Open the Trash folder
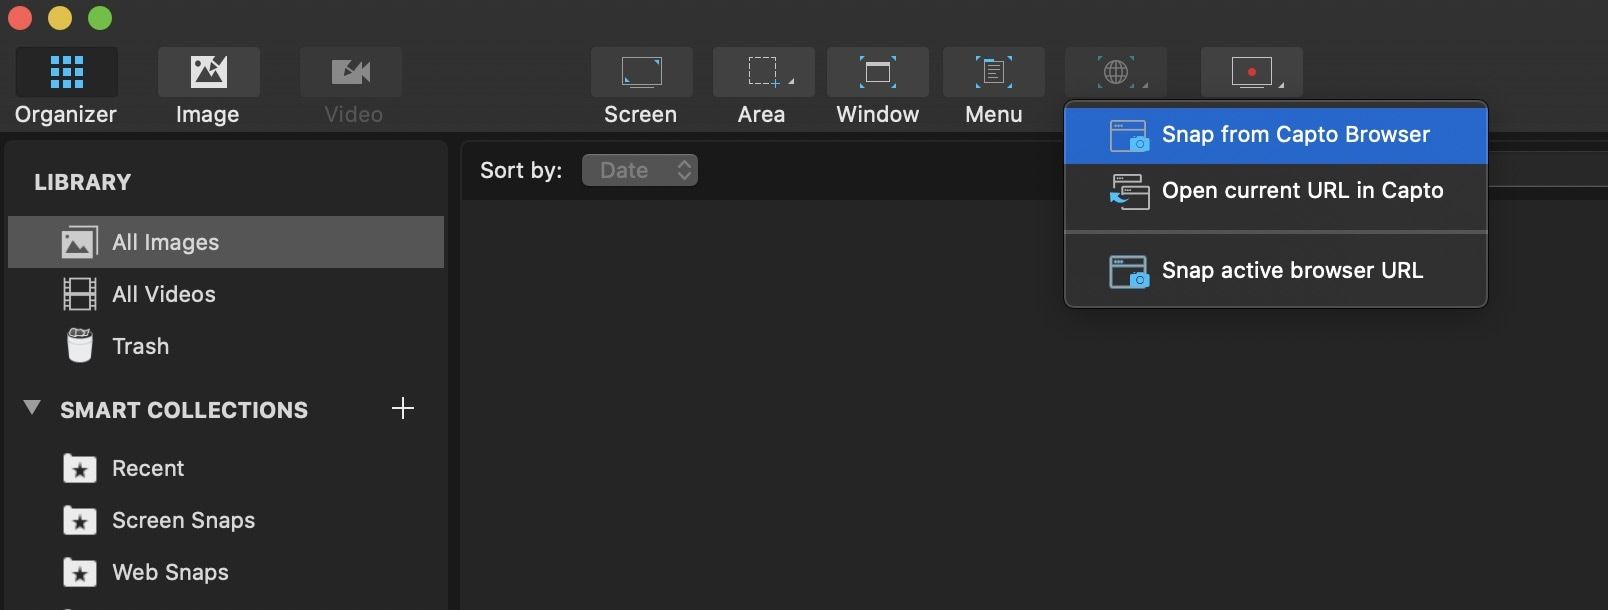The height and width of the screenshot is (610, 1608). point(140,346)
